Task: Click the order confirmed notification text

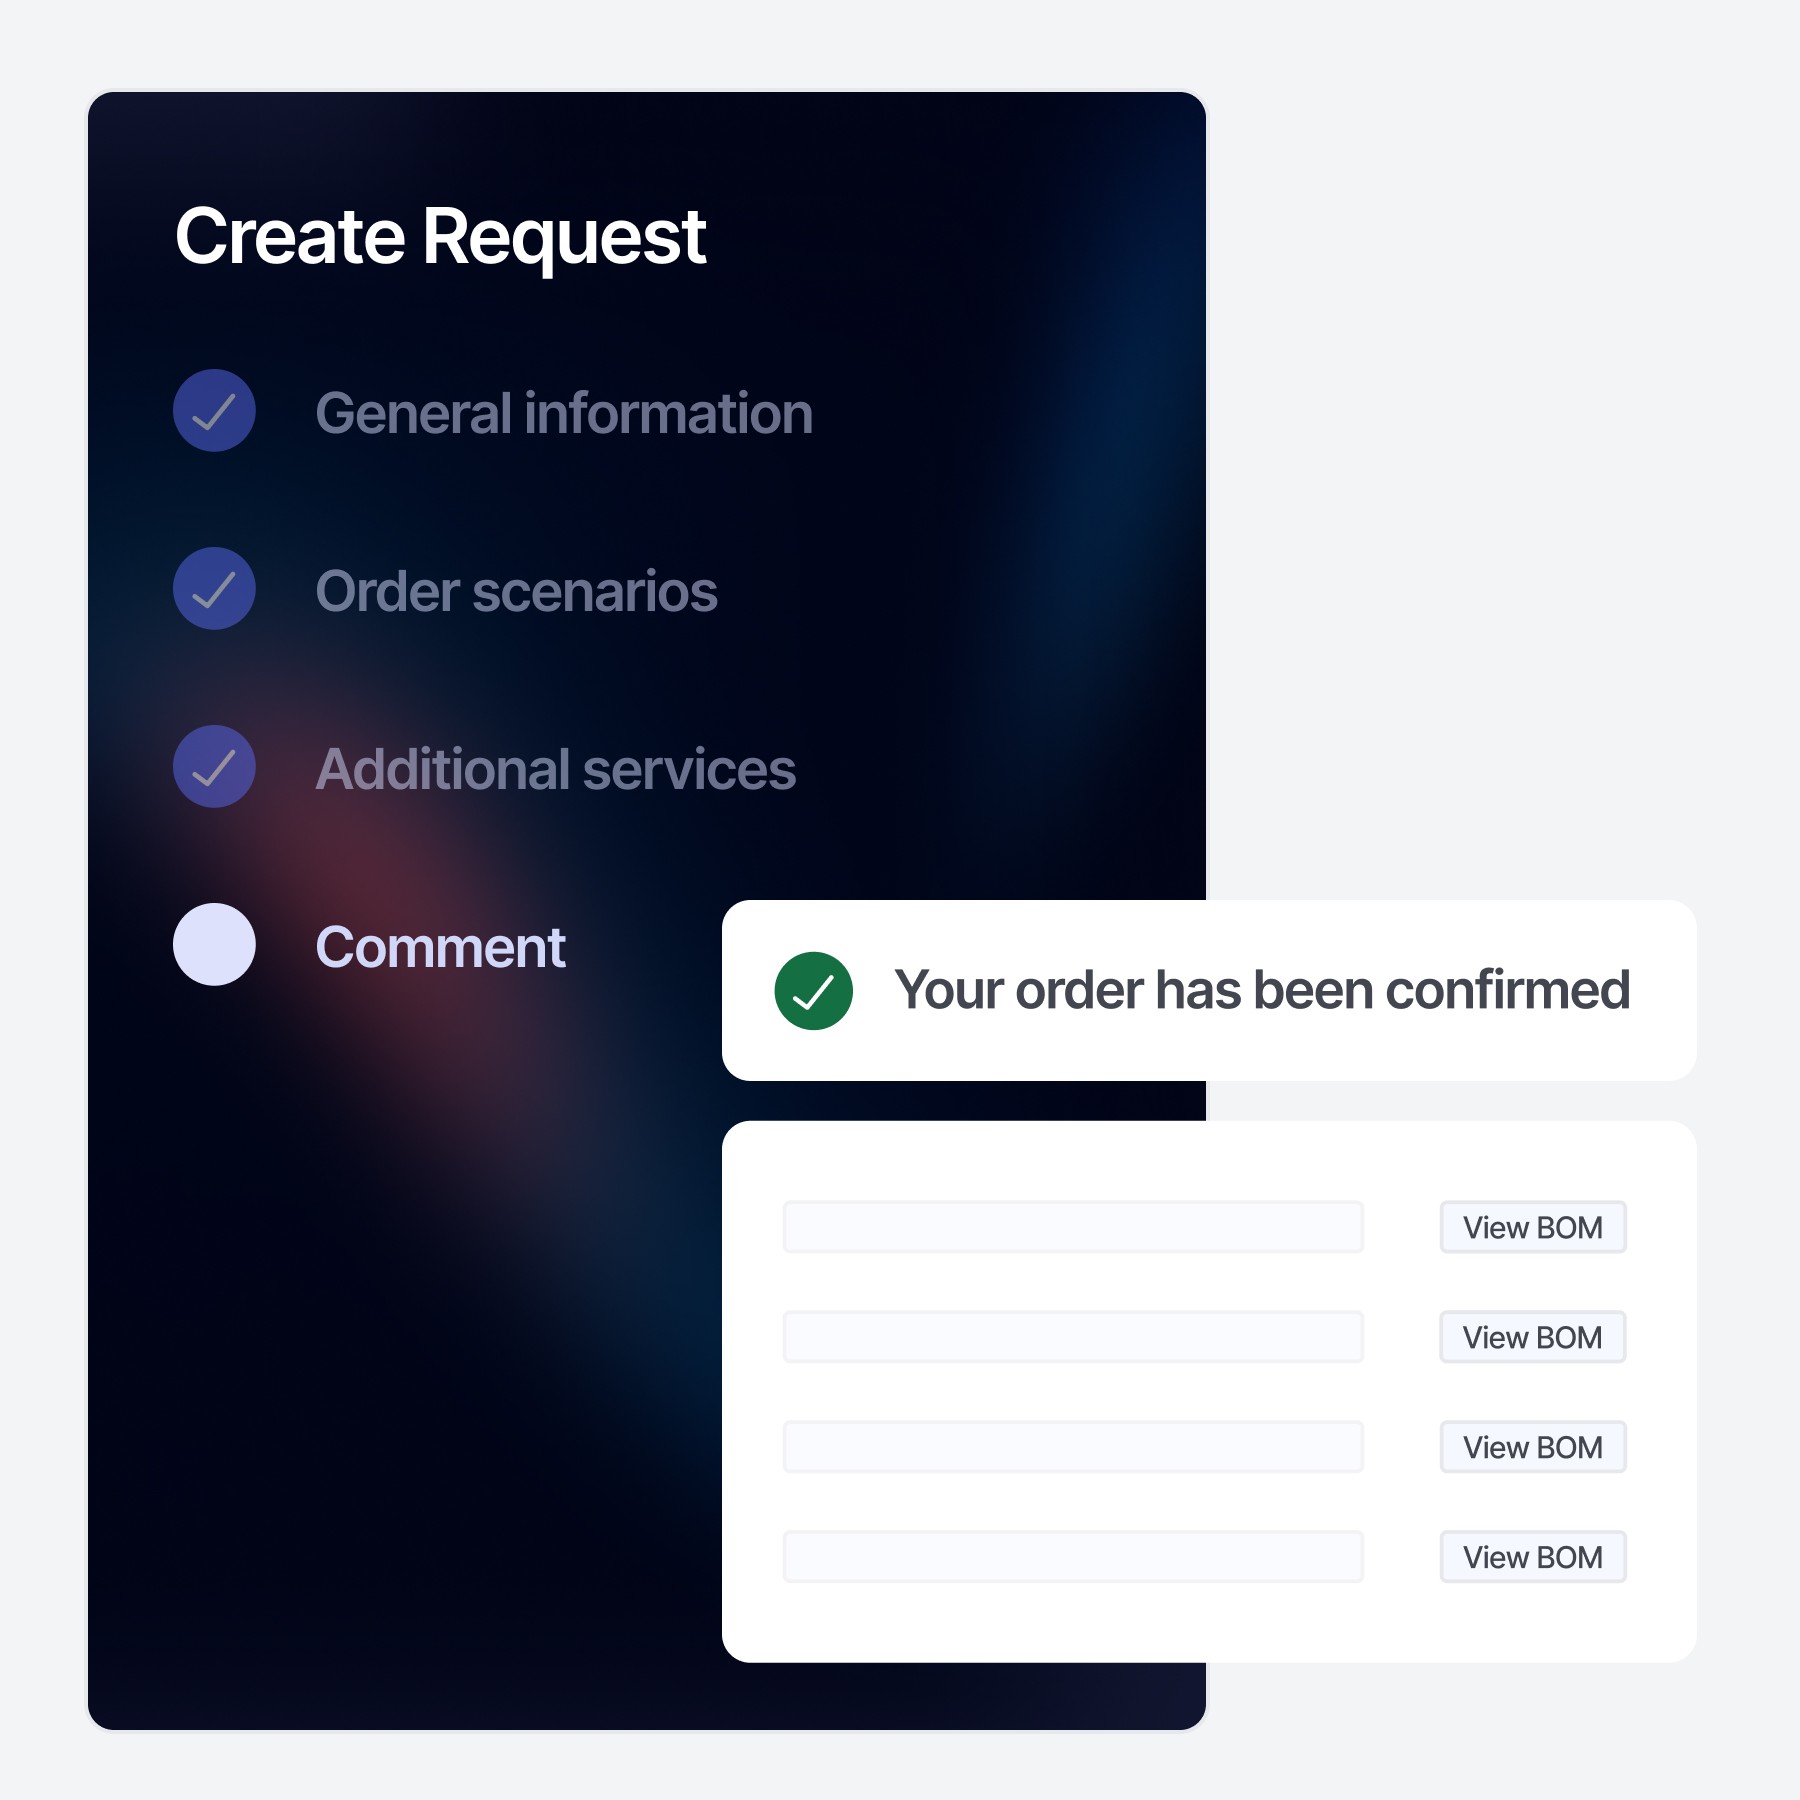Action: coord(1262,991)
